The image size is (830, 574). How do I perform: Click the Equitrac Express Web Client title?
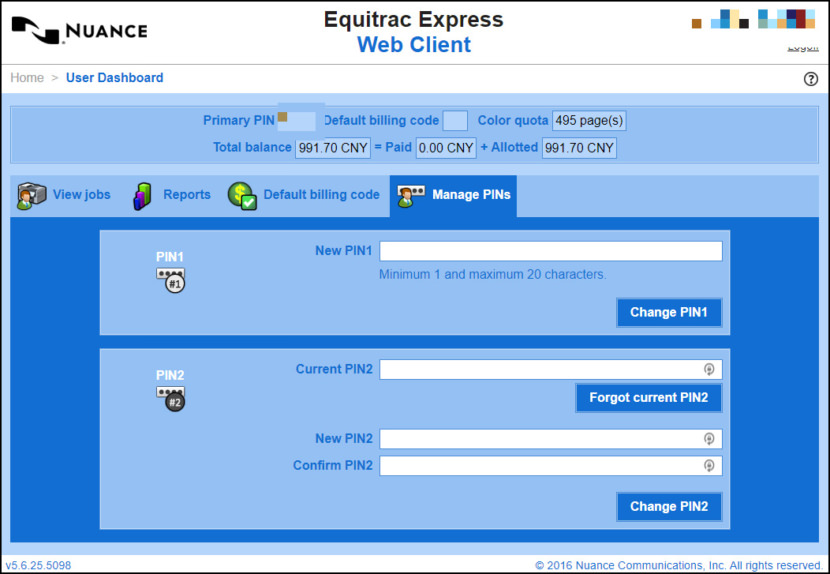point(413,32)
